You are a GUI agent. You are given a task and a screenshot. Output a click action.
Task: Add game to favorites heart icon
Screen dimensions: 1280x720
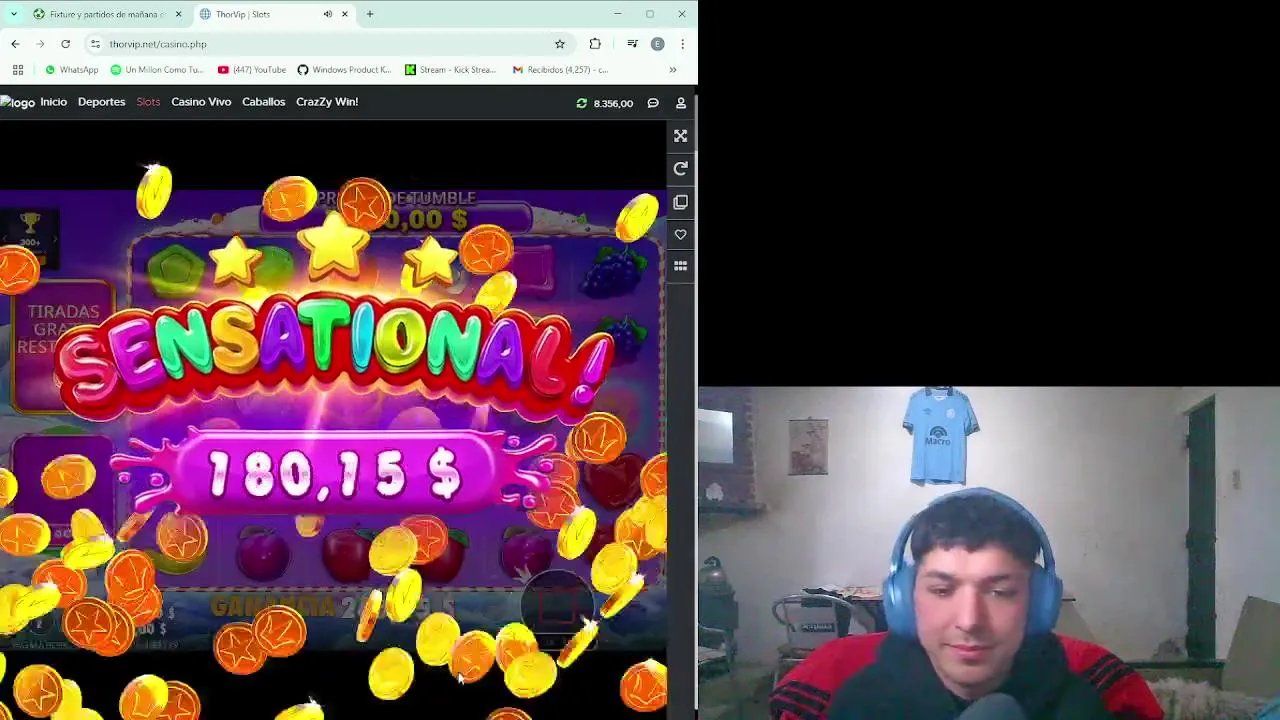click(x=681, y=234)
